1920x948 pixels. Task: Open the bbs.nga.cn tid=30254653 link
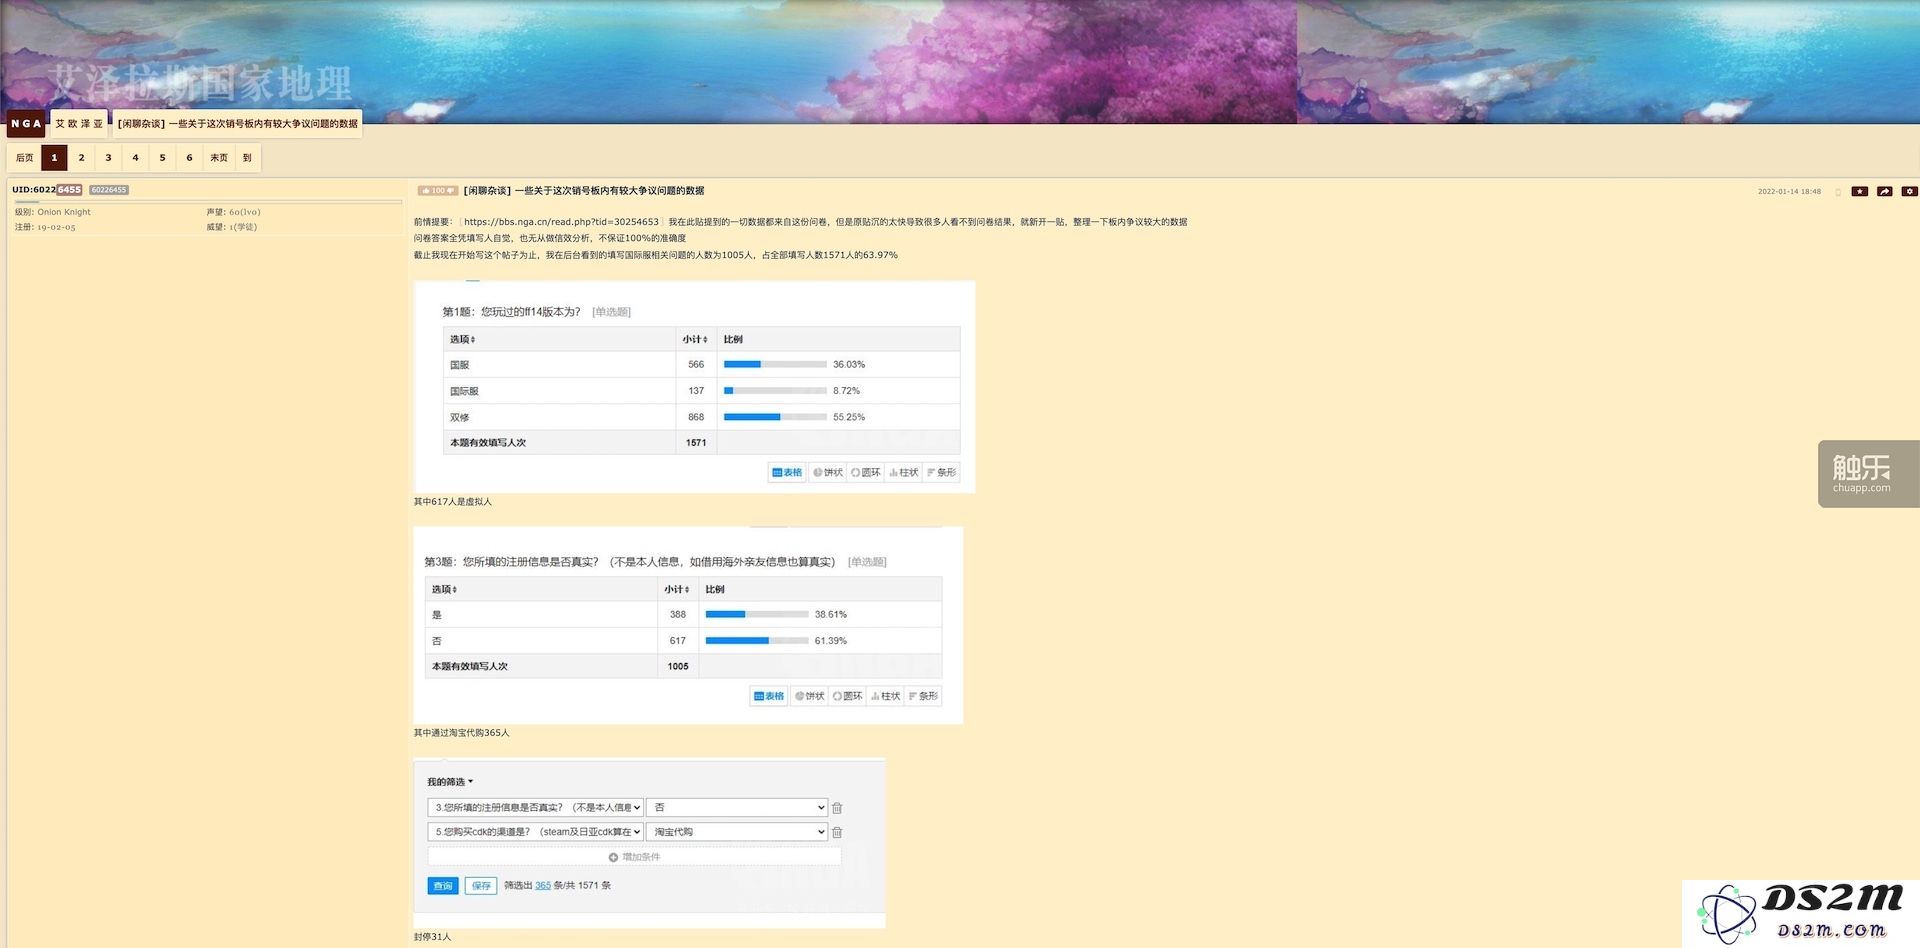coord(561,222)
